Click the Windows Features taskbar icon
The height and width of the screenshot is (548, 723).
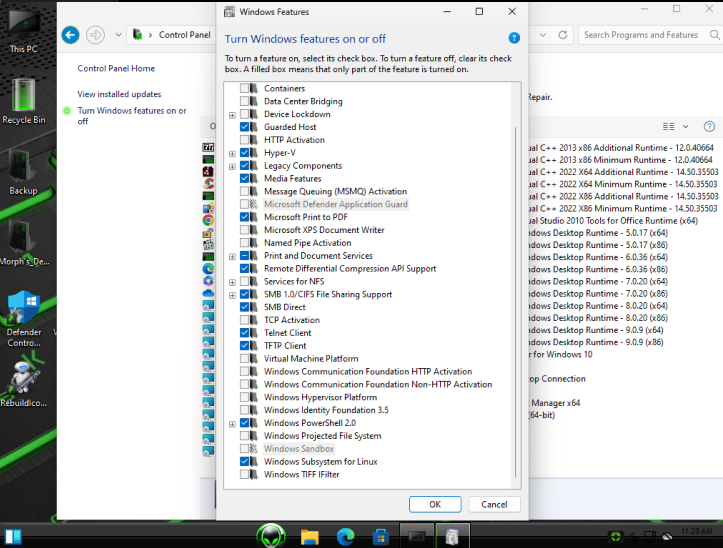coord(452,536)
